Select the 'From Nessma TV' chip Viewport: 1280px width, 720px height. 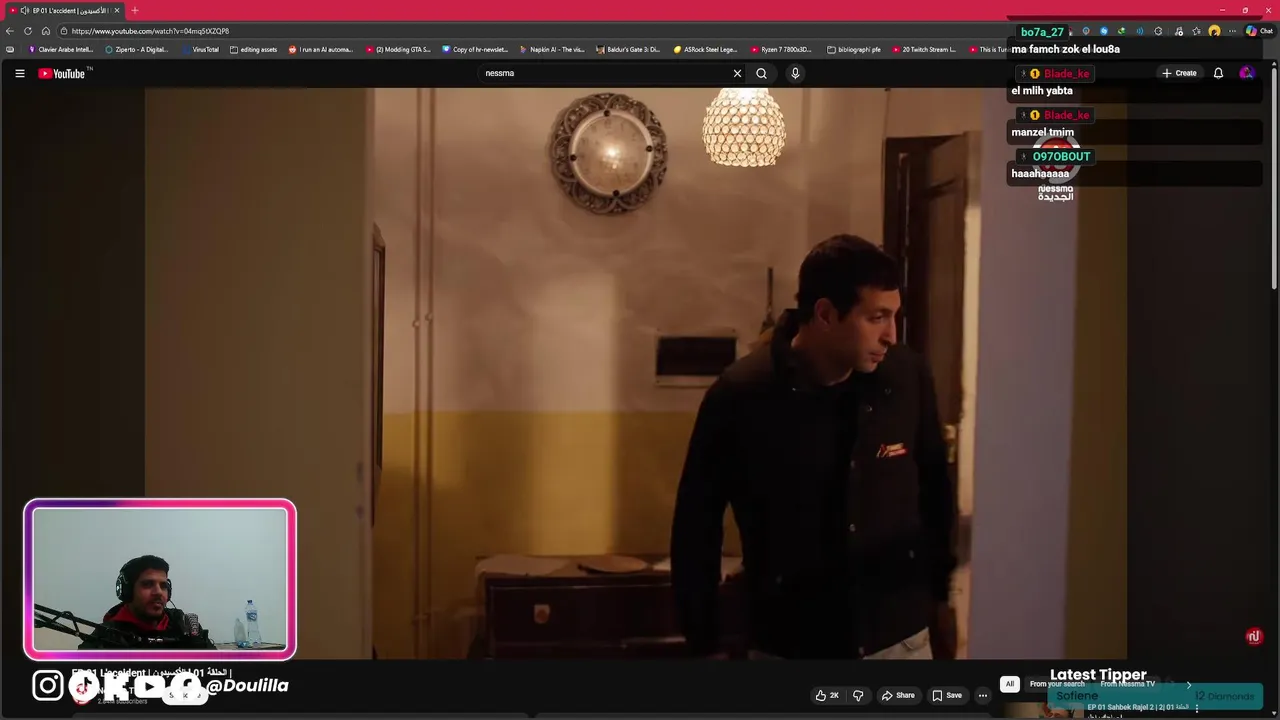click(1127, 684)
